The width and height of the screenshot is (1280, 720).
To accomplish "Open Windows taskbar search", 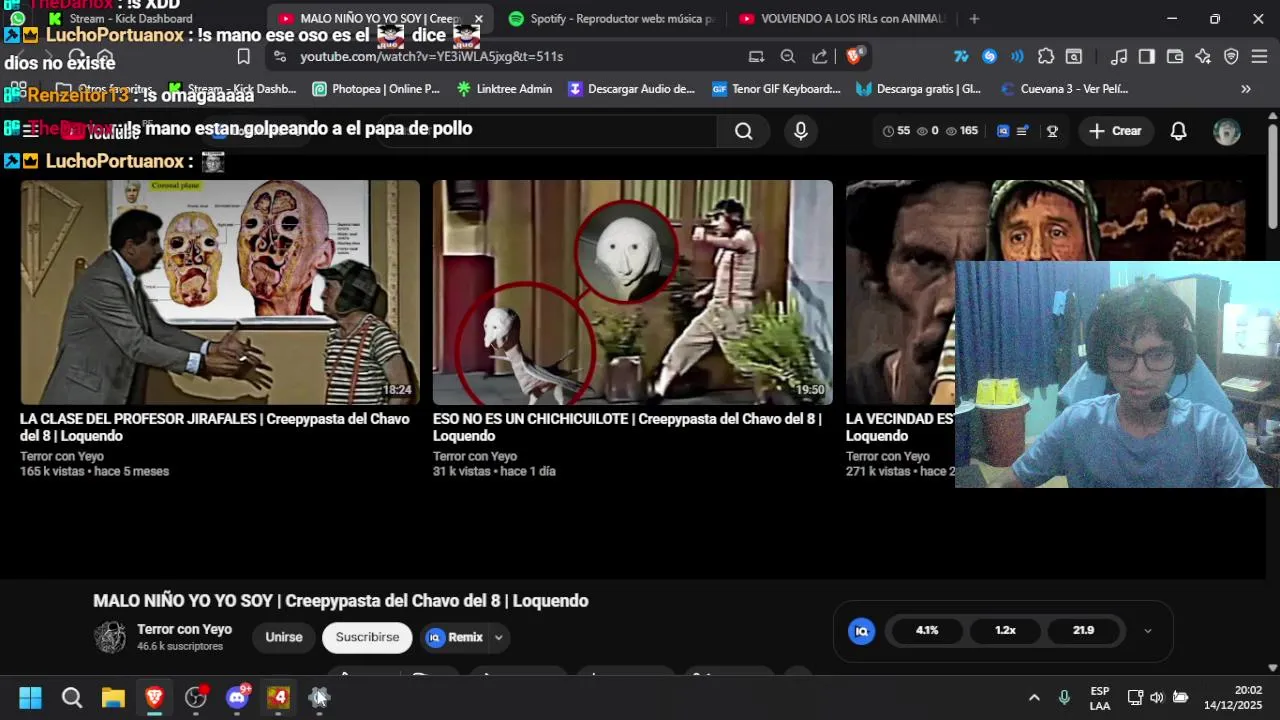I will coord(72,697).
